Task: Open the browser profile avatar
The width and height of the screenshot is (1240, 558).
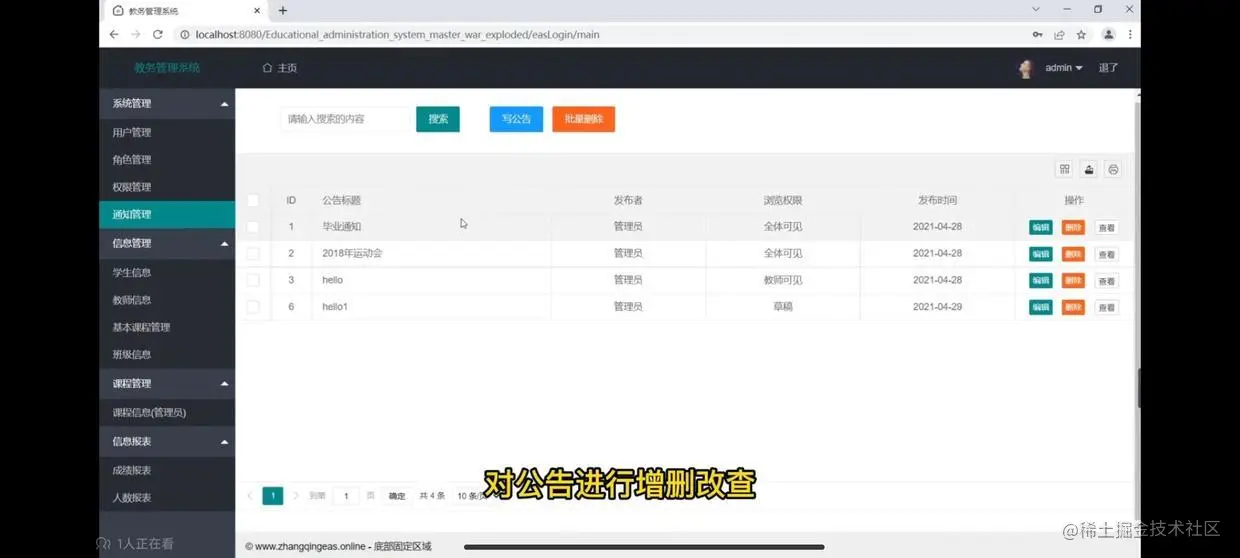Action: click(1108, 34)
